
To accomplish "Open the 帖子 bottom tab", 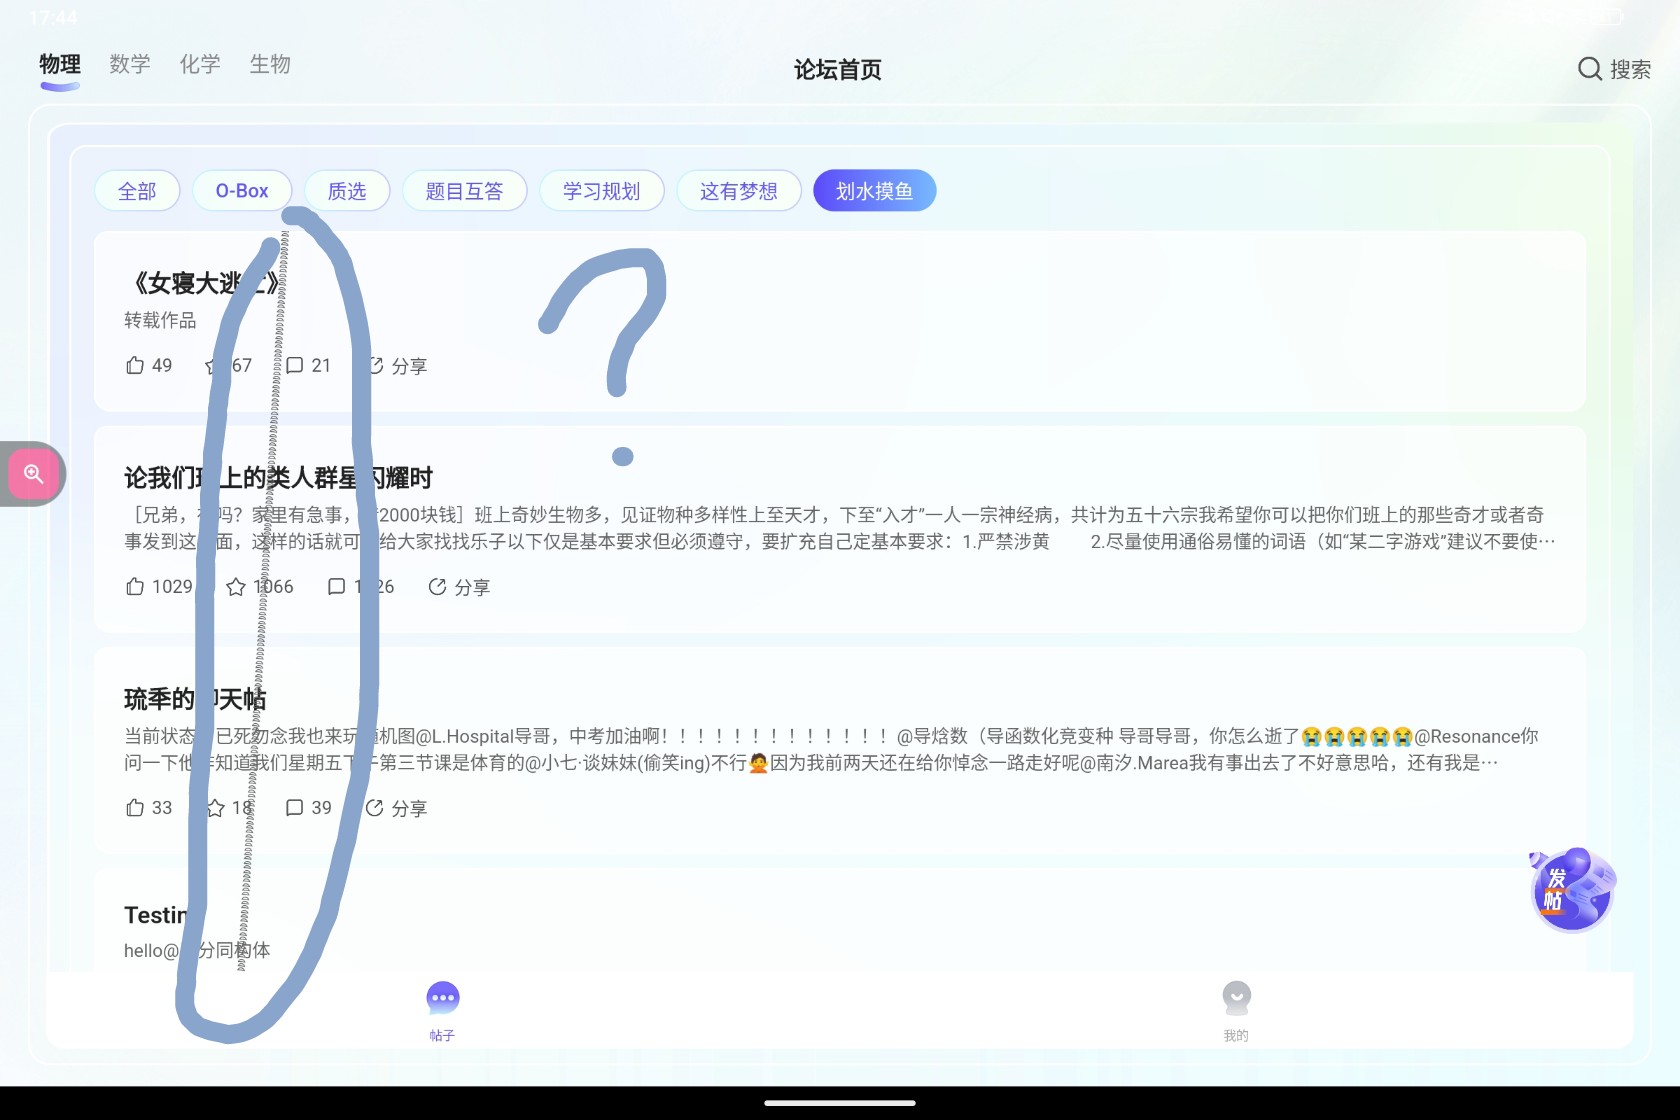I will [x=442, y=1011].
